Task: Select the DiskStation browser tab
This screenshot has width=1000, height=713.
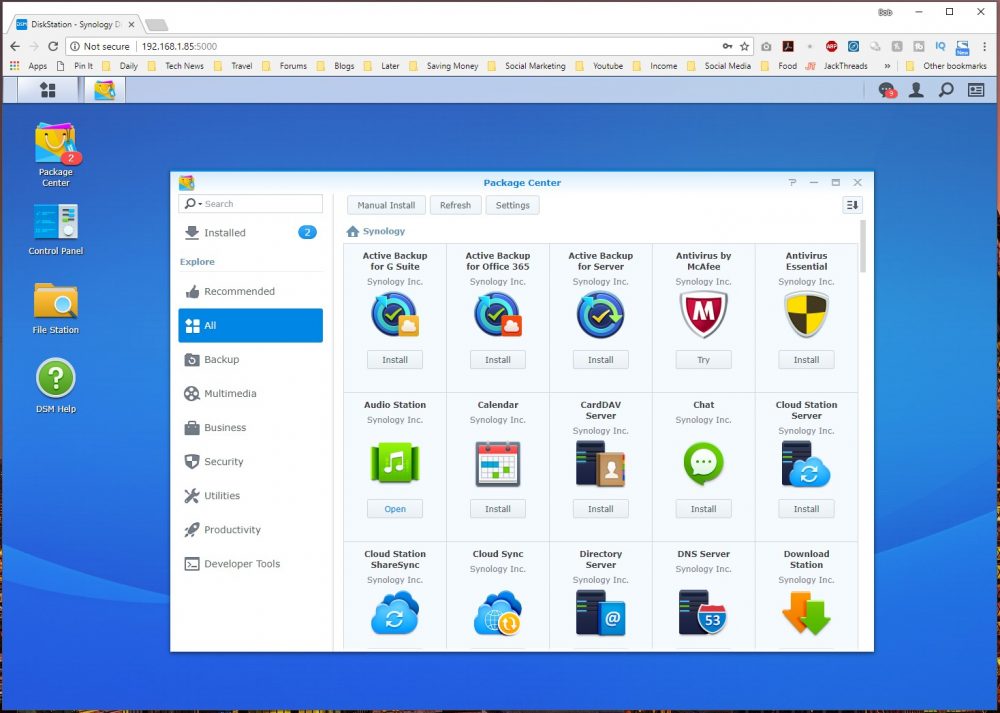Action: (x=77, y=25)
